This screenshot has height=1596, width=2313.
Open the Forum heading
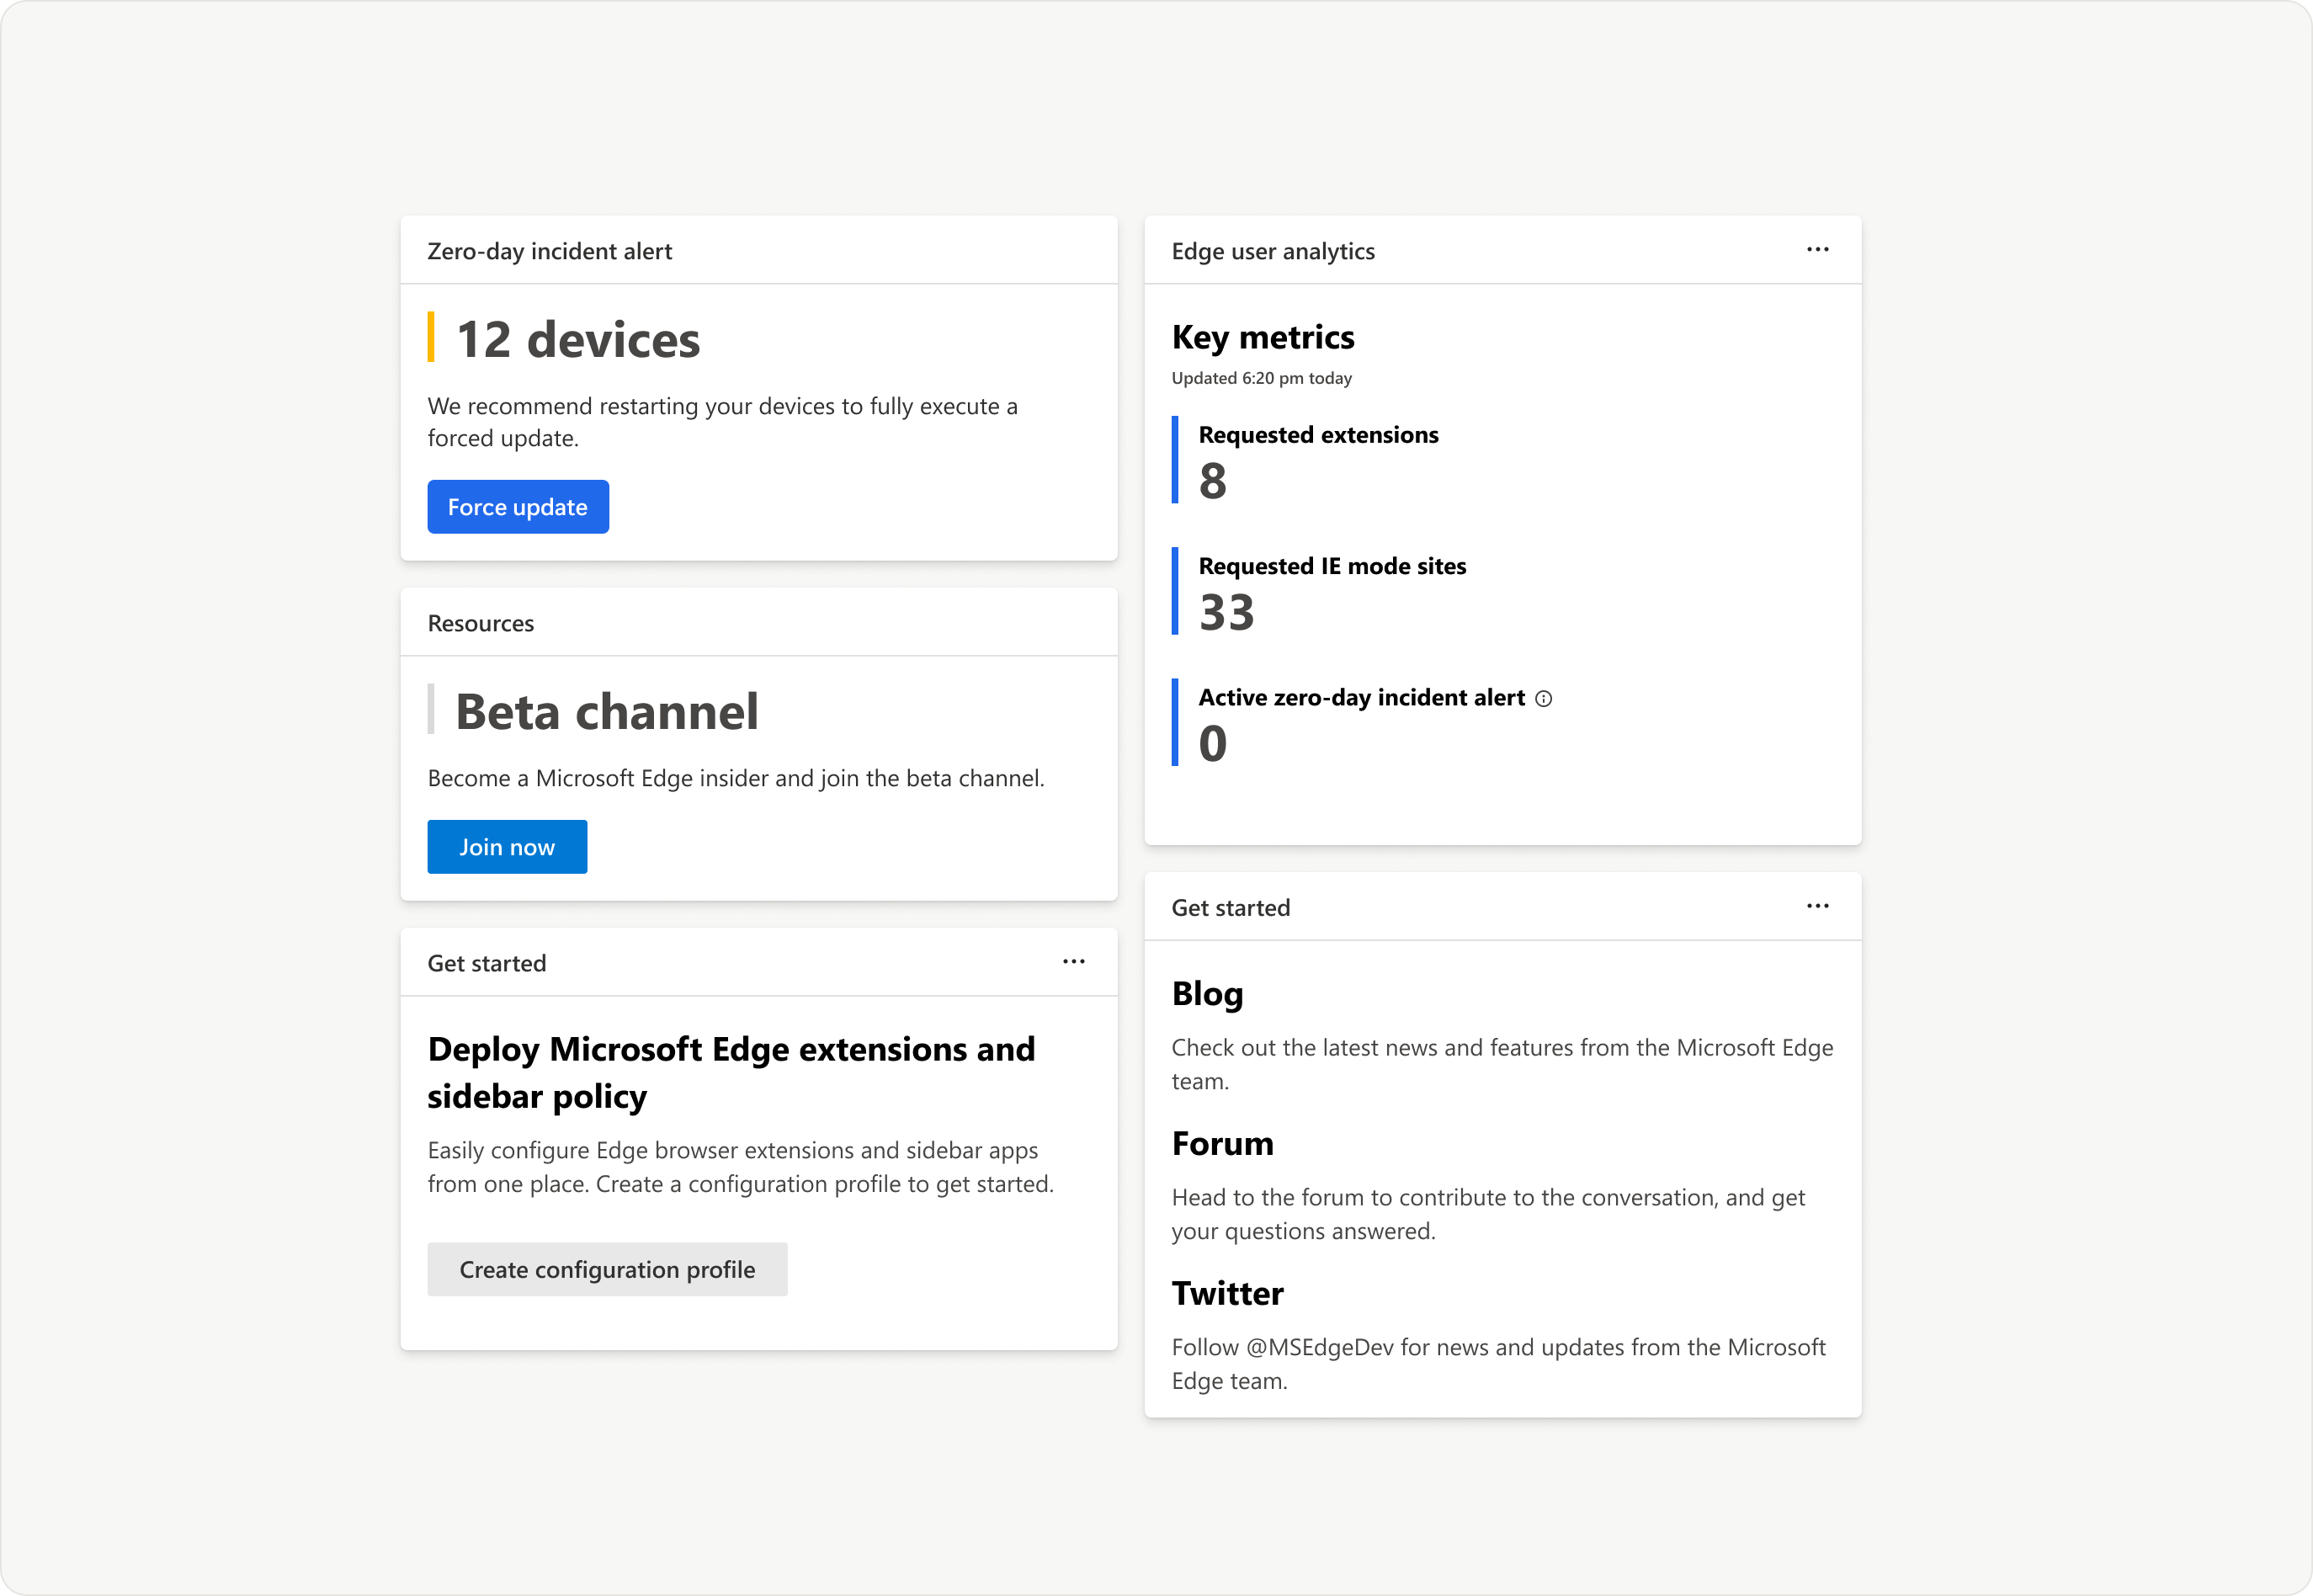pos(1223,1144)
